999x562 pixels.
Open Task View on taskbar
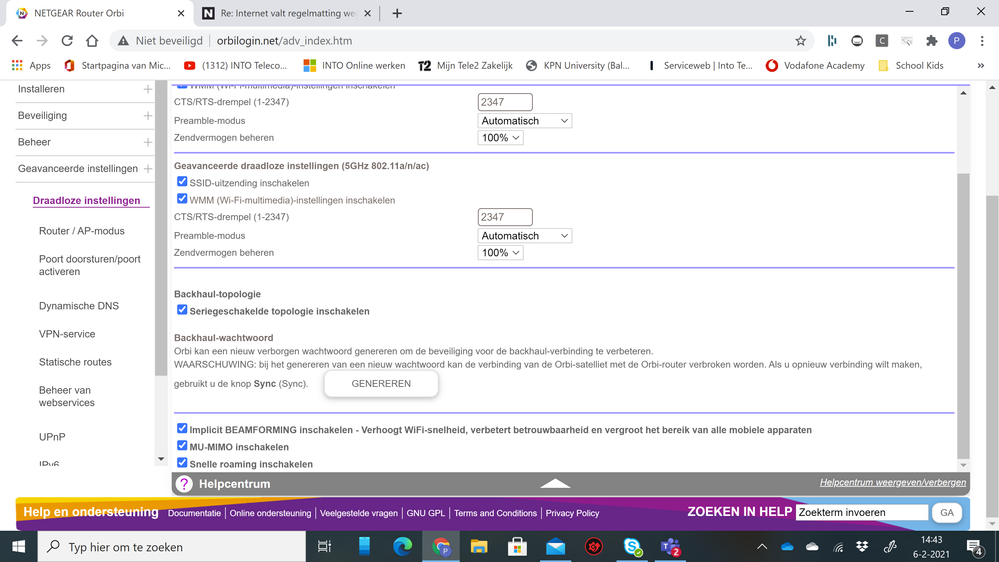[x=324, y=547]
